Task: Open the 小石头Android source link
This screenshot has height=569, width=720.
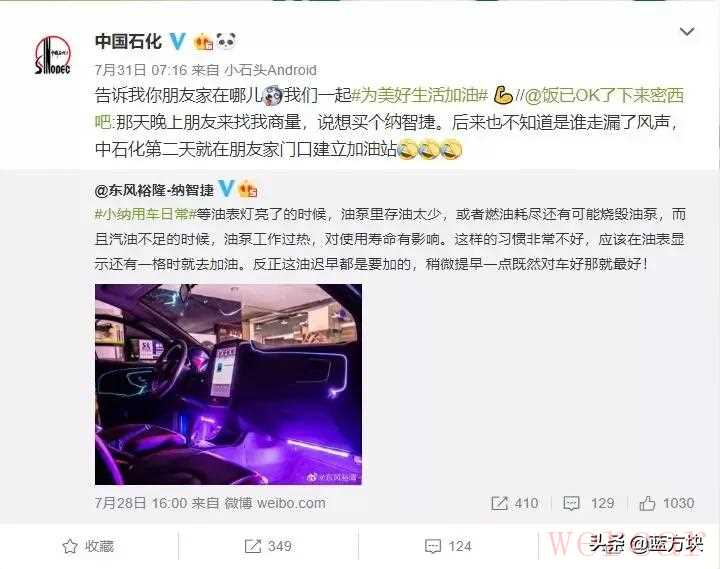Action: tap(270, 70)
